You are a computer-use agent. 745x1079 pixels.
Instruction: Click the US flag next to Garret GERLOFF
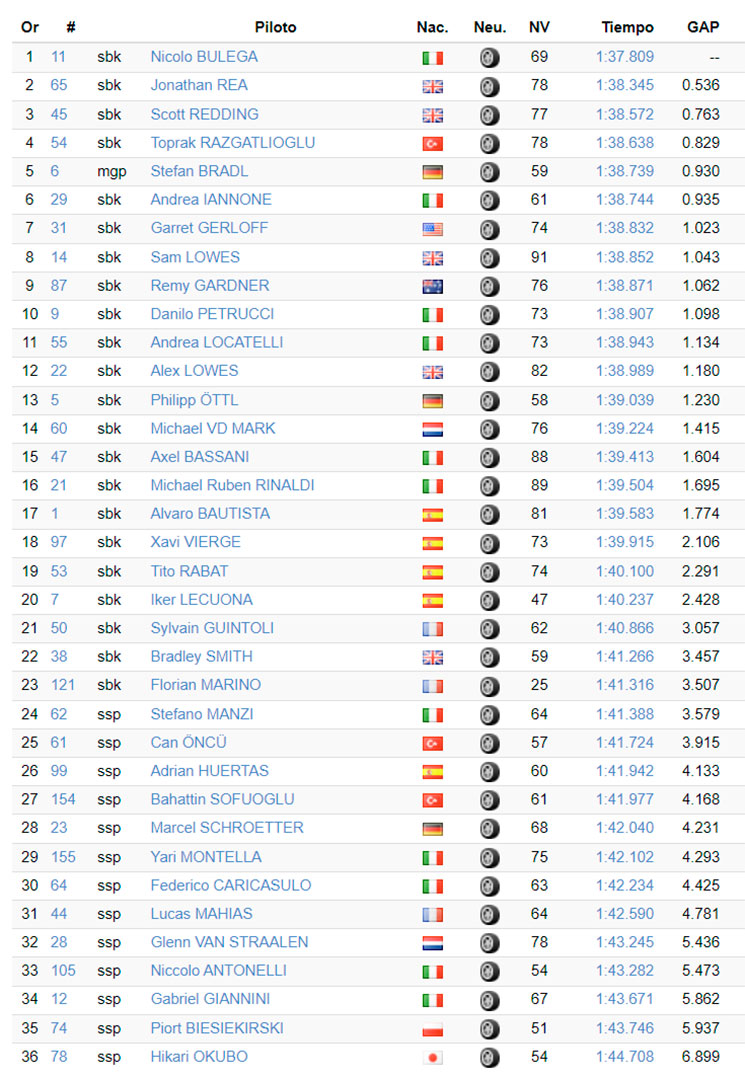pyautogui.click(x=432, y=229)
